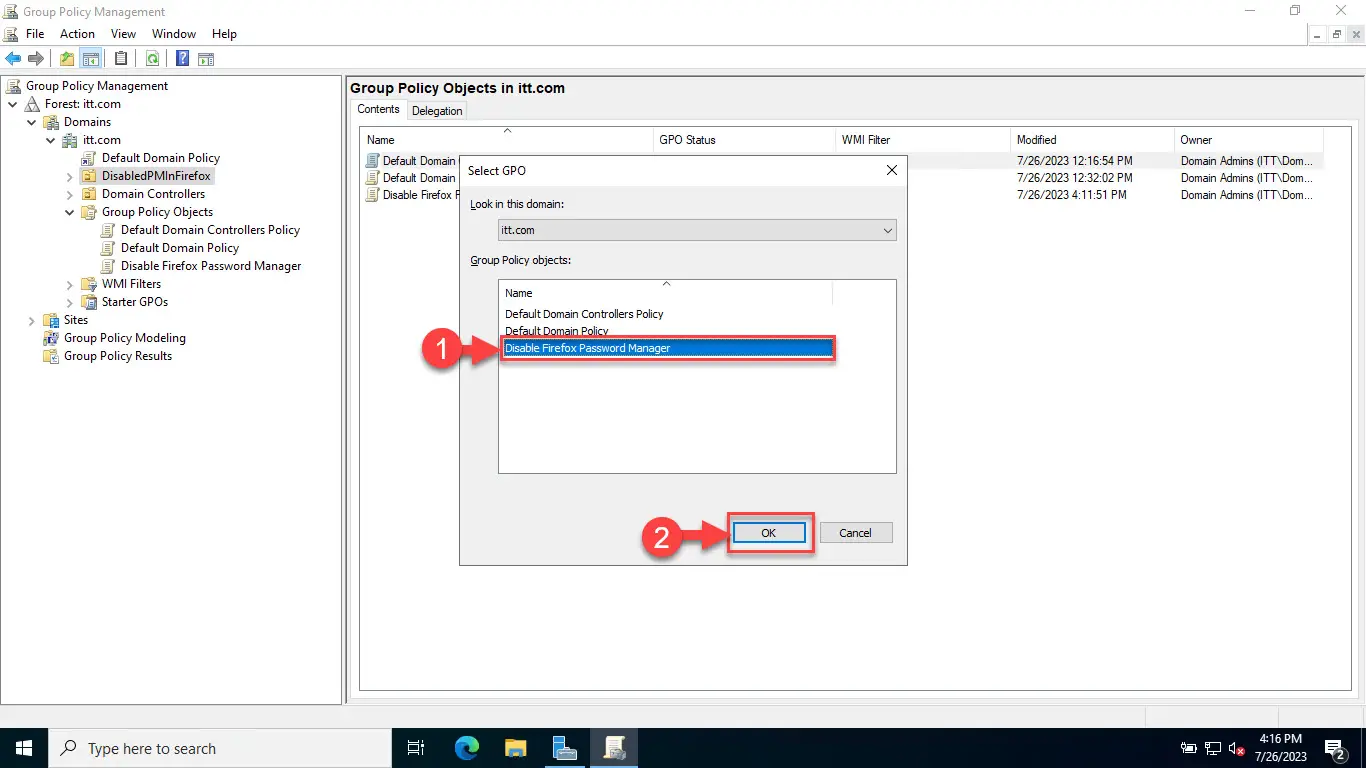Collapse the itt.com domain node
Image resolution: width=1366 pixels, height=768 pixels.
point(51,140)
